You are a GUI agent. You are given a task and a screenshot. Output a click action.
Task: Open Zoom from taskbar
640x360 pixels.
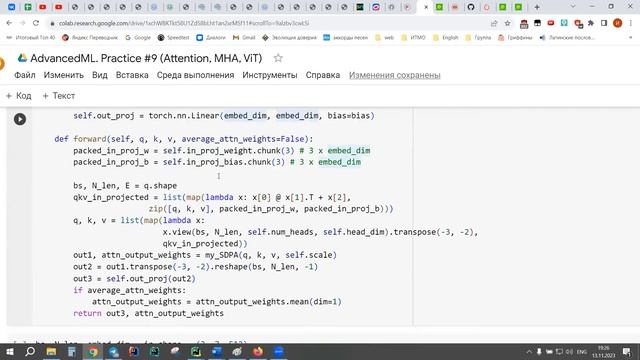point(278,351)
